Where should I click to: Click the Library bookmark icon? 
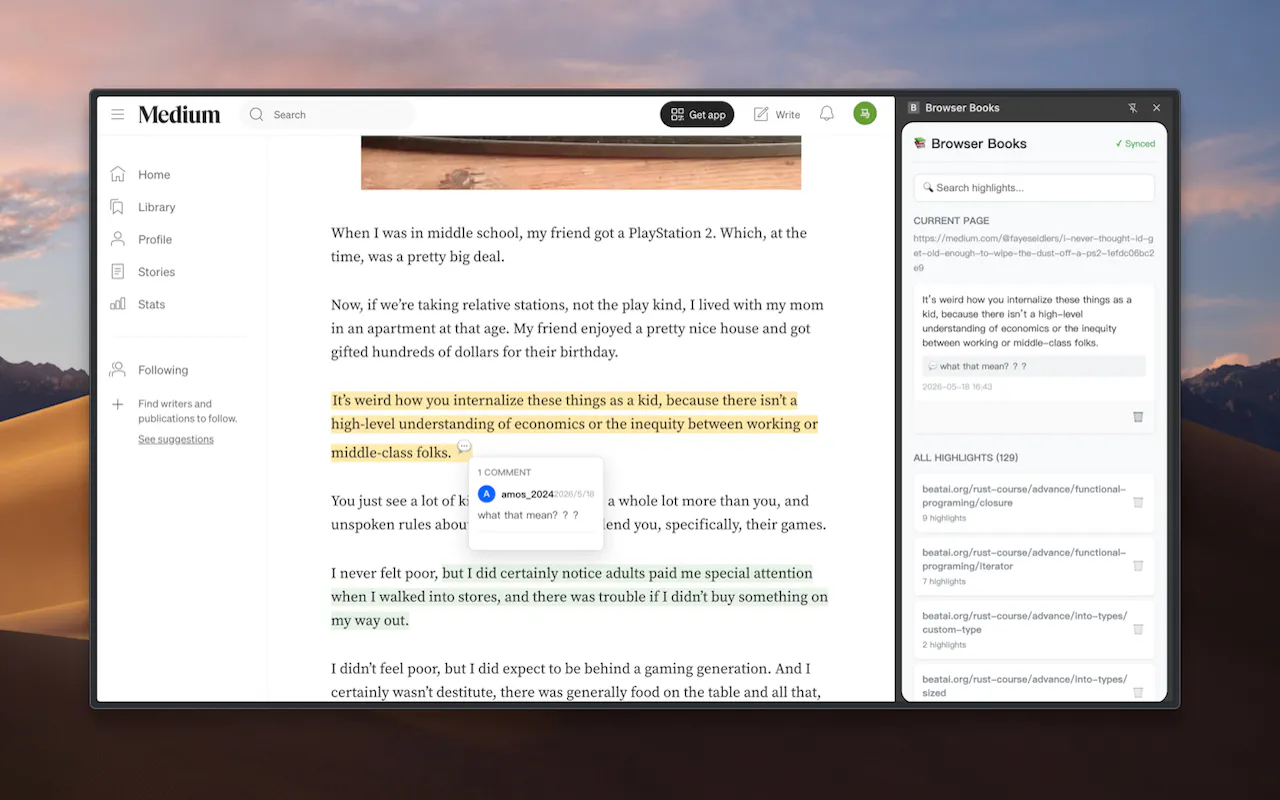[118, 207]
